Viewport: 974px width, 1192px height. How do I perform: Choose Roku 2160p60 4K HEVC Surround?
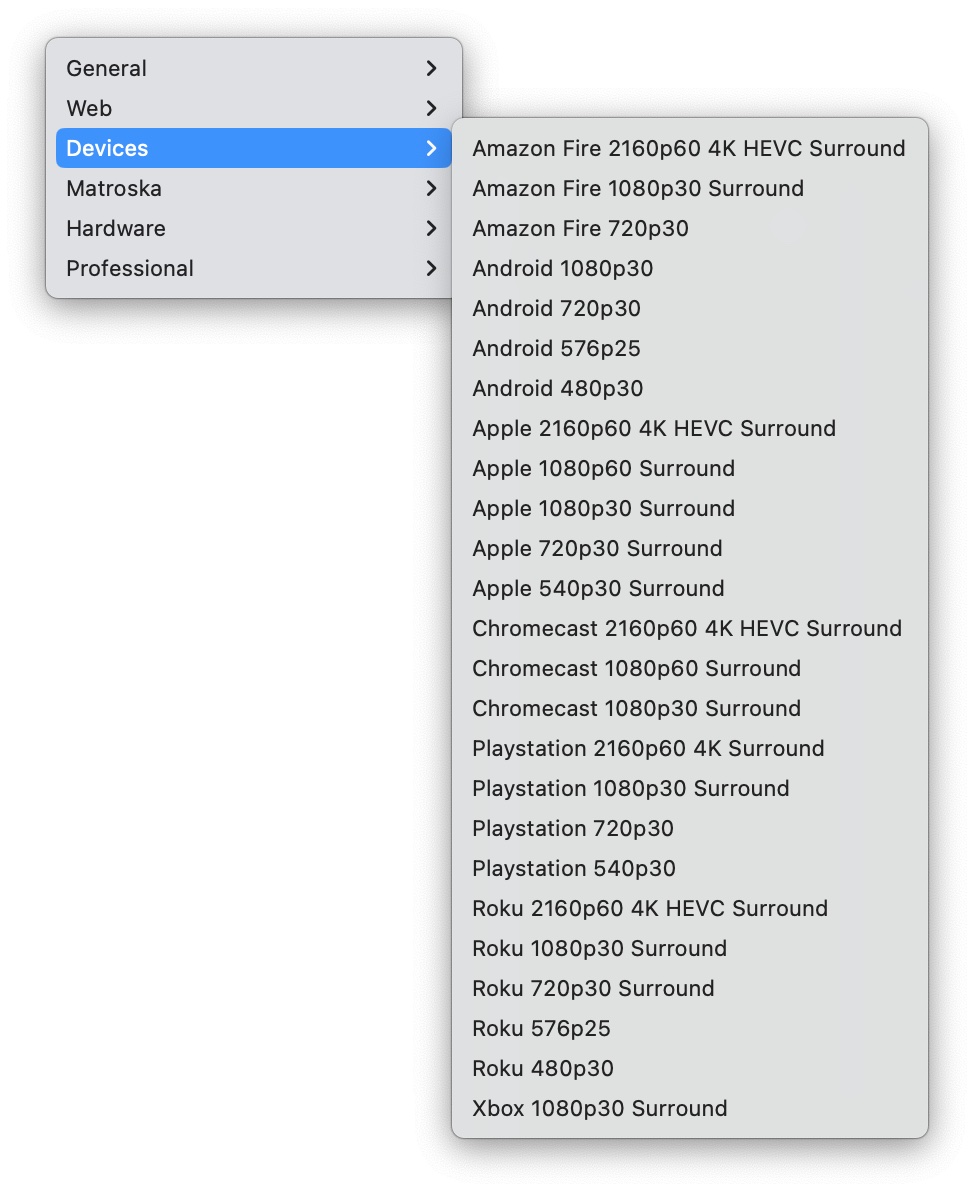[x=689, y=908]
